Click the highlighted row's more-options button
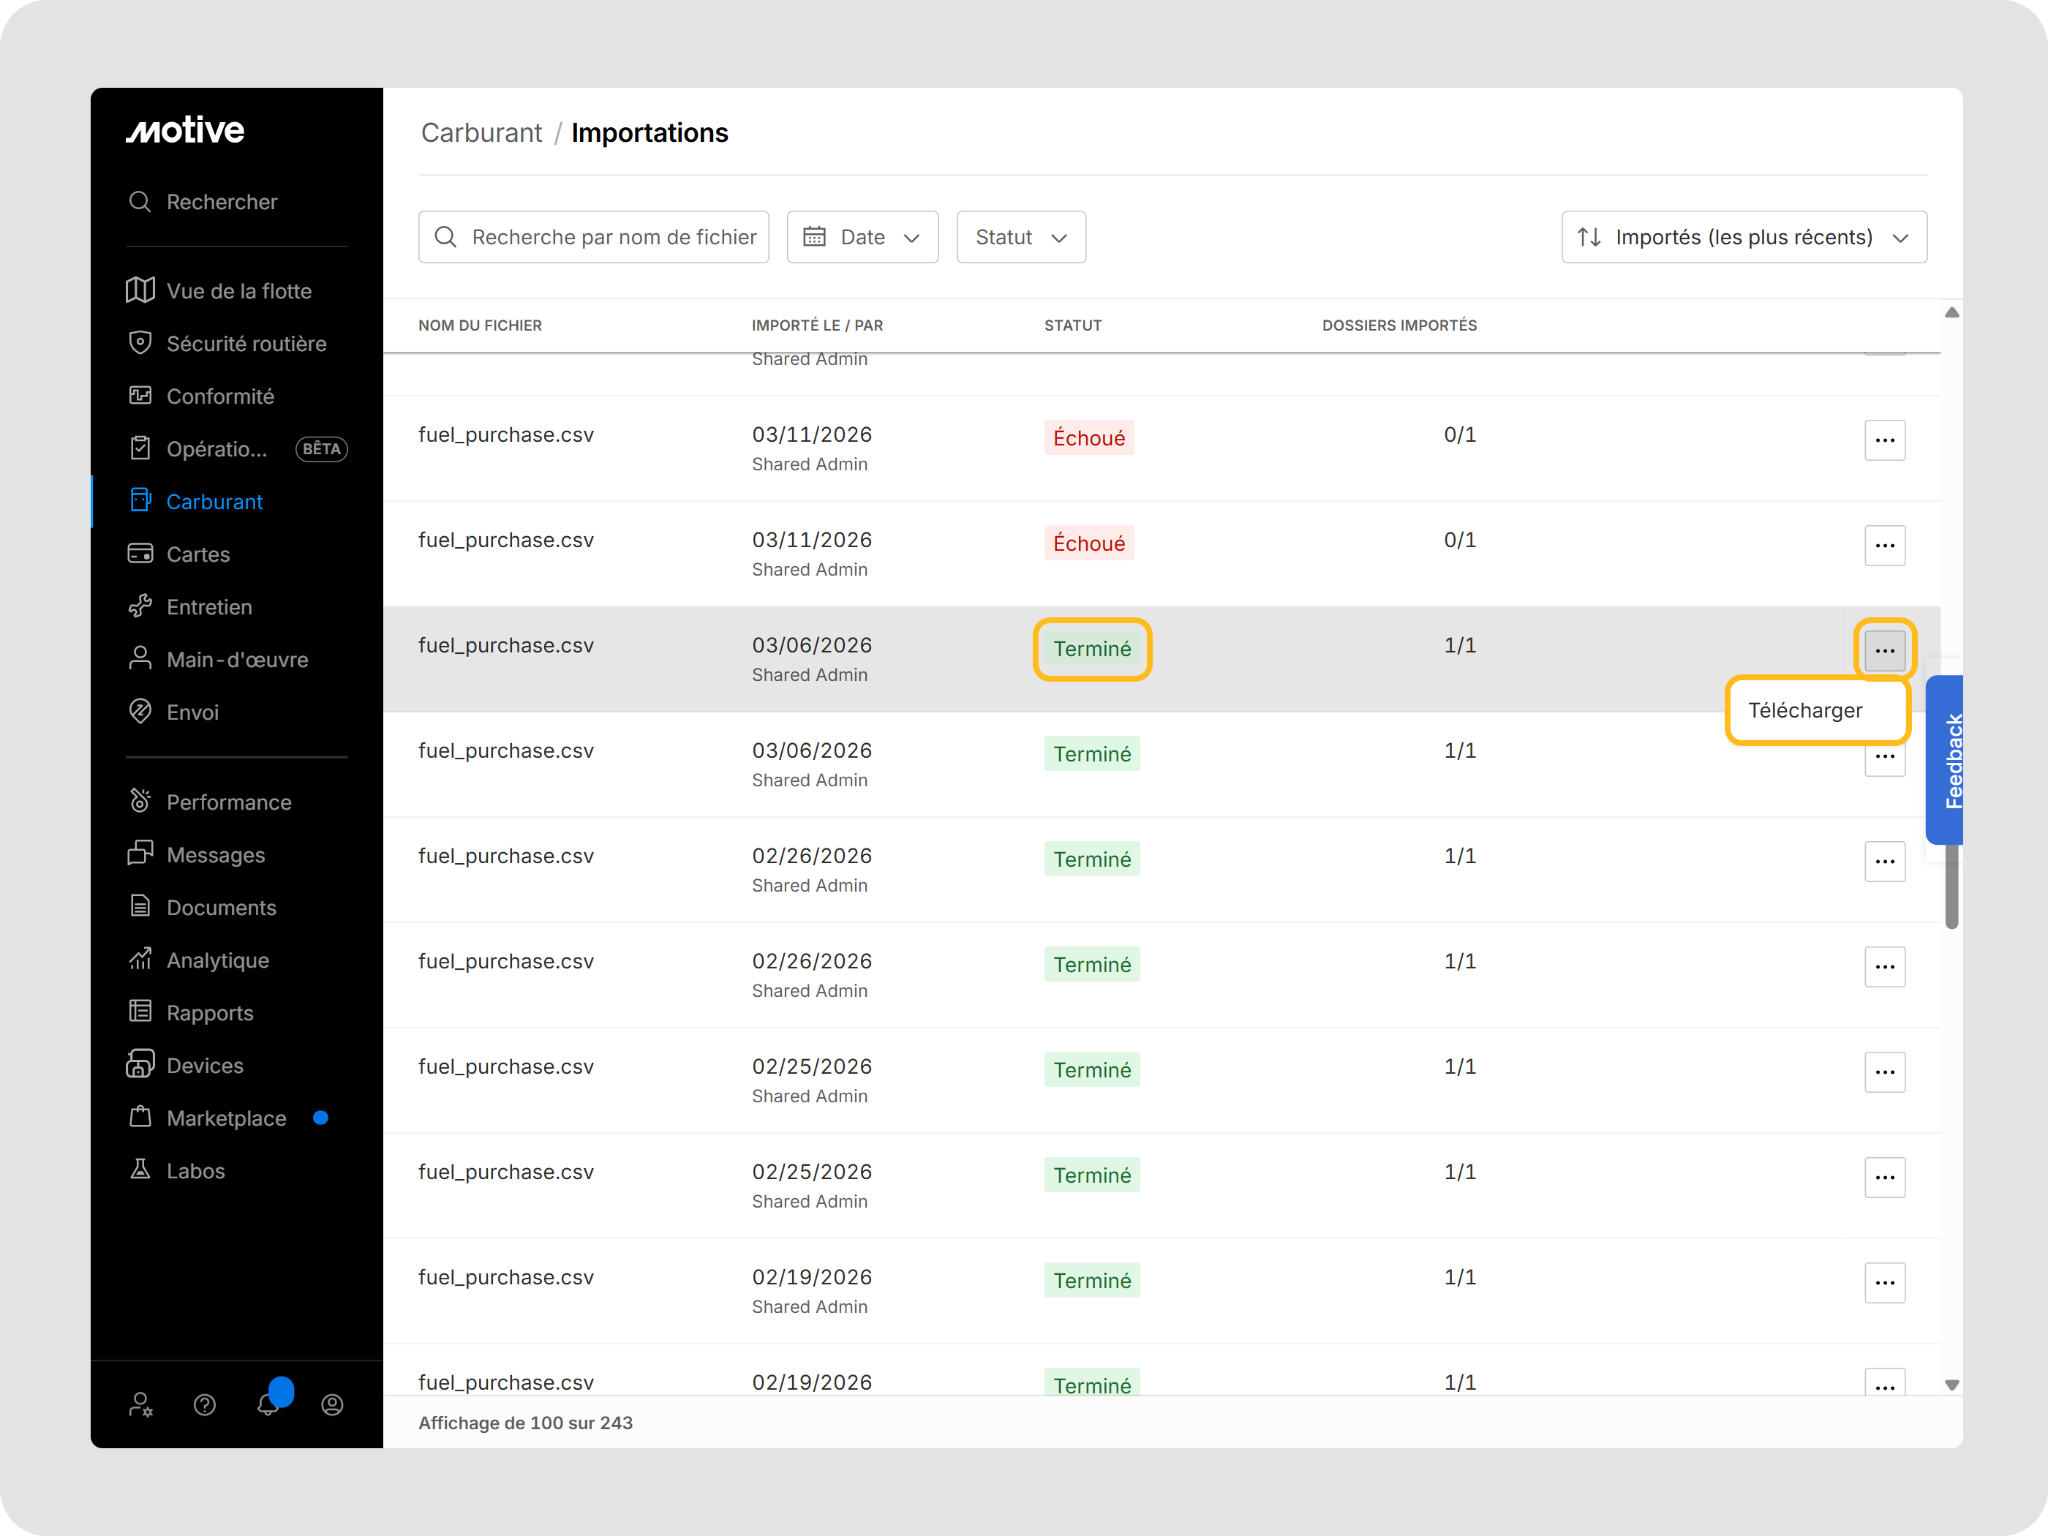Viewport: 2048px width, 1536px height. (x=1885, y=650)
